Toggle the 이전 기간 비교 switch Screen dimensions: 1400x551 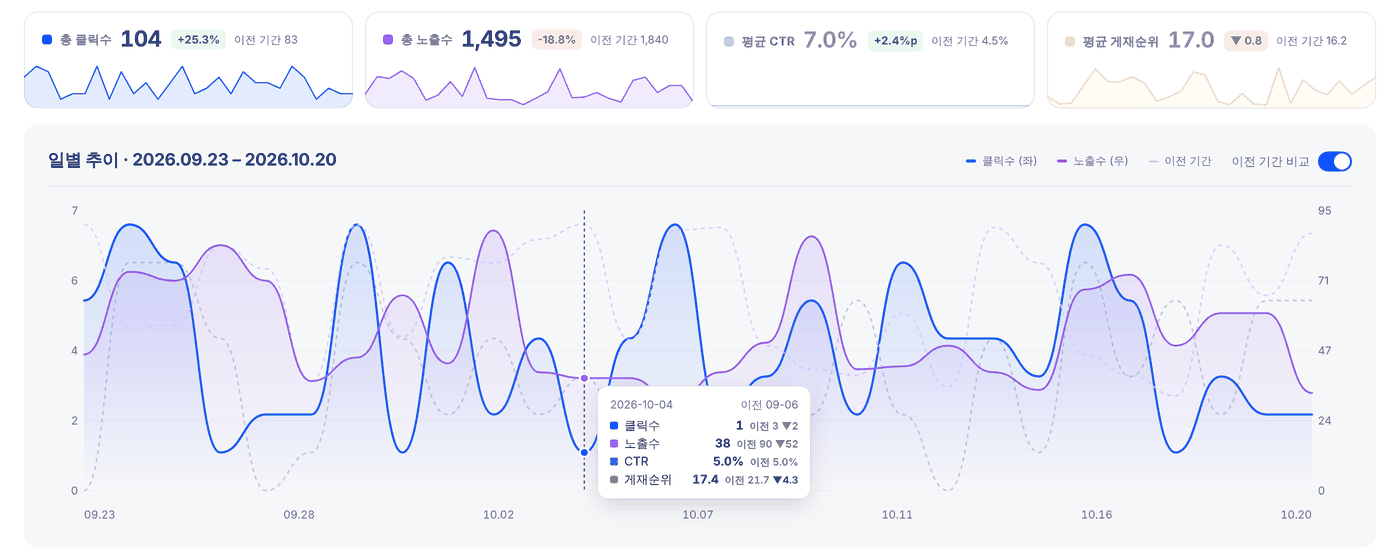[1334, 161]
